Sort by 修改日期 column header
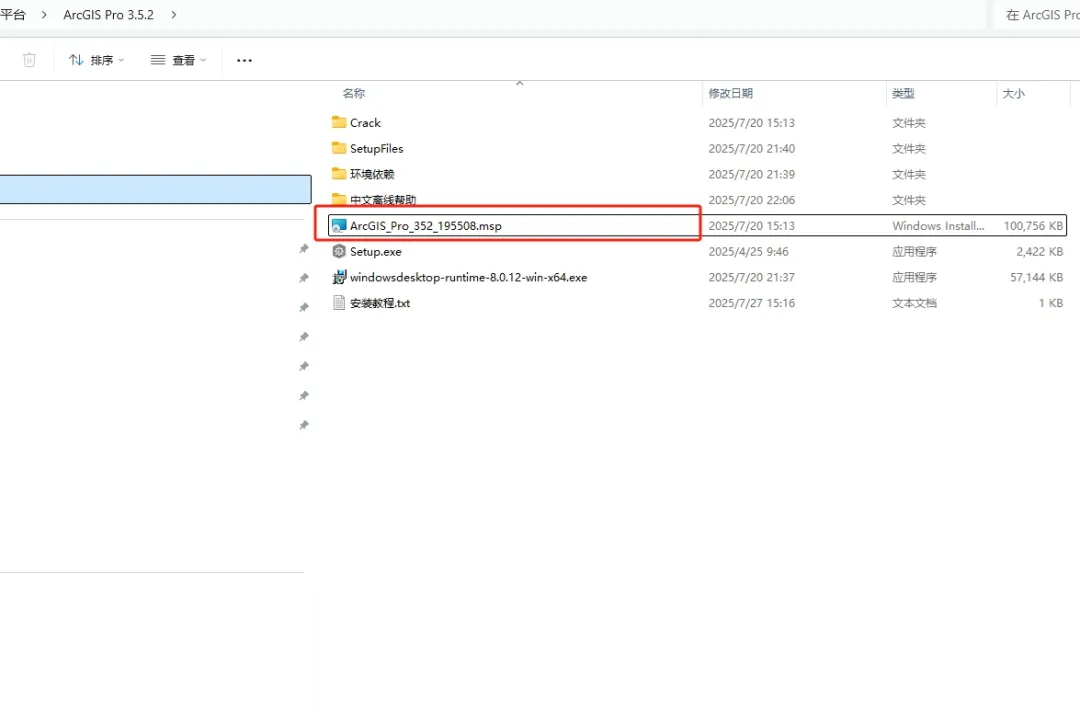 click(x=730, y=93)
